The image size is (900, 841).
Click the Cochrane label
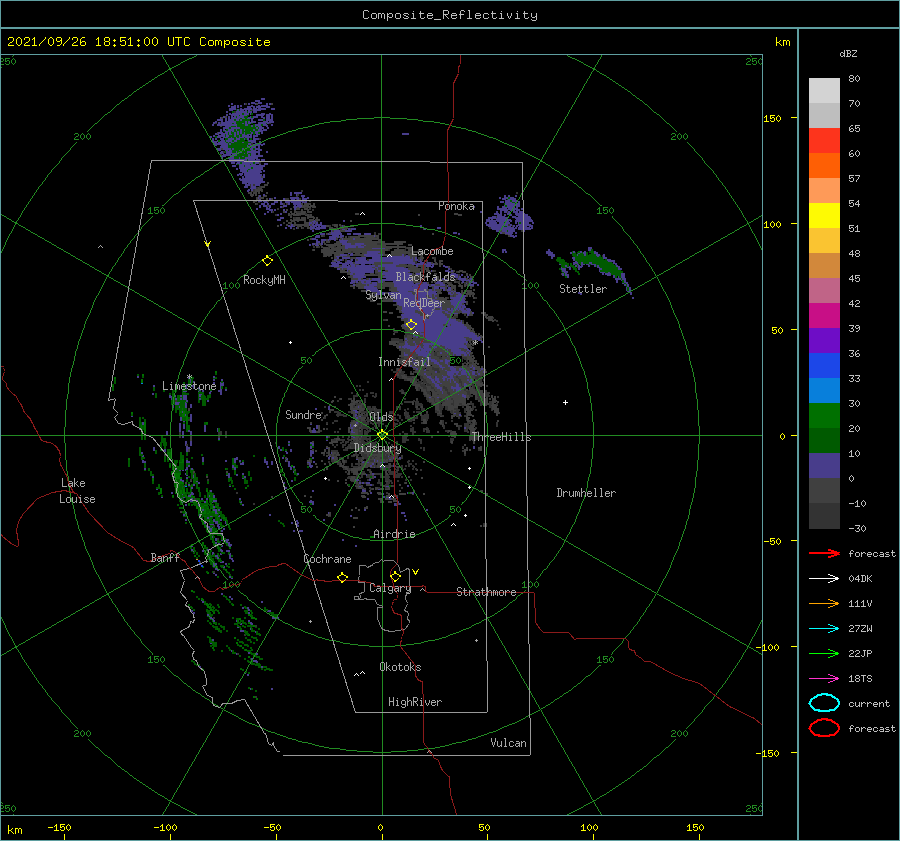point(327,559)
